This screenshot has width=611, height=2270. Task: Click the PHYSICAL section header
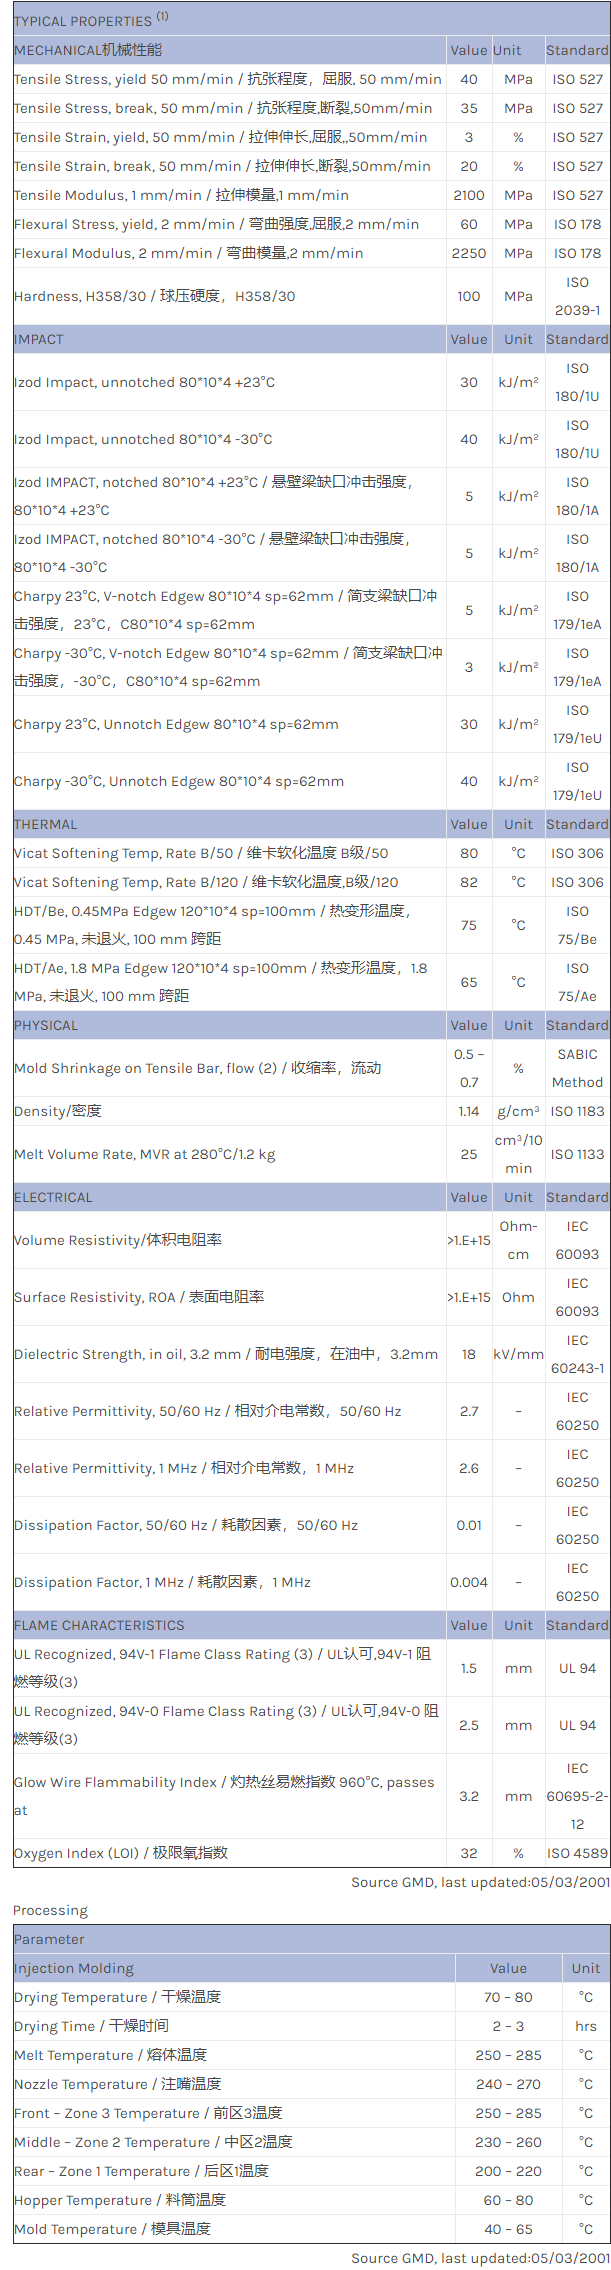(x=46, y=1026)
